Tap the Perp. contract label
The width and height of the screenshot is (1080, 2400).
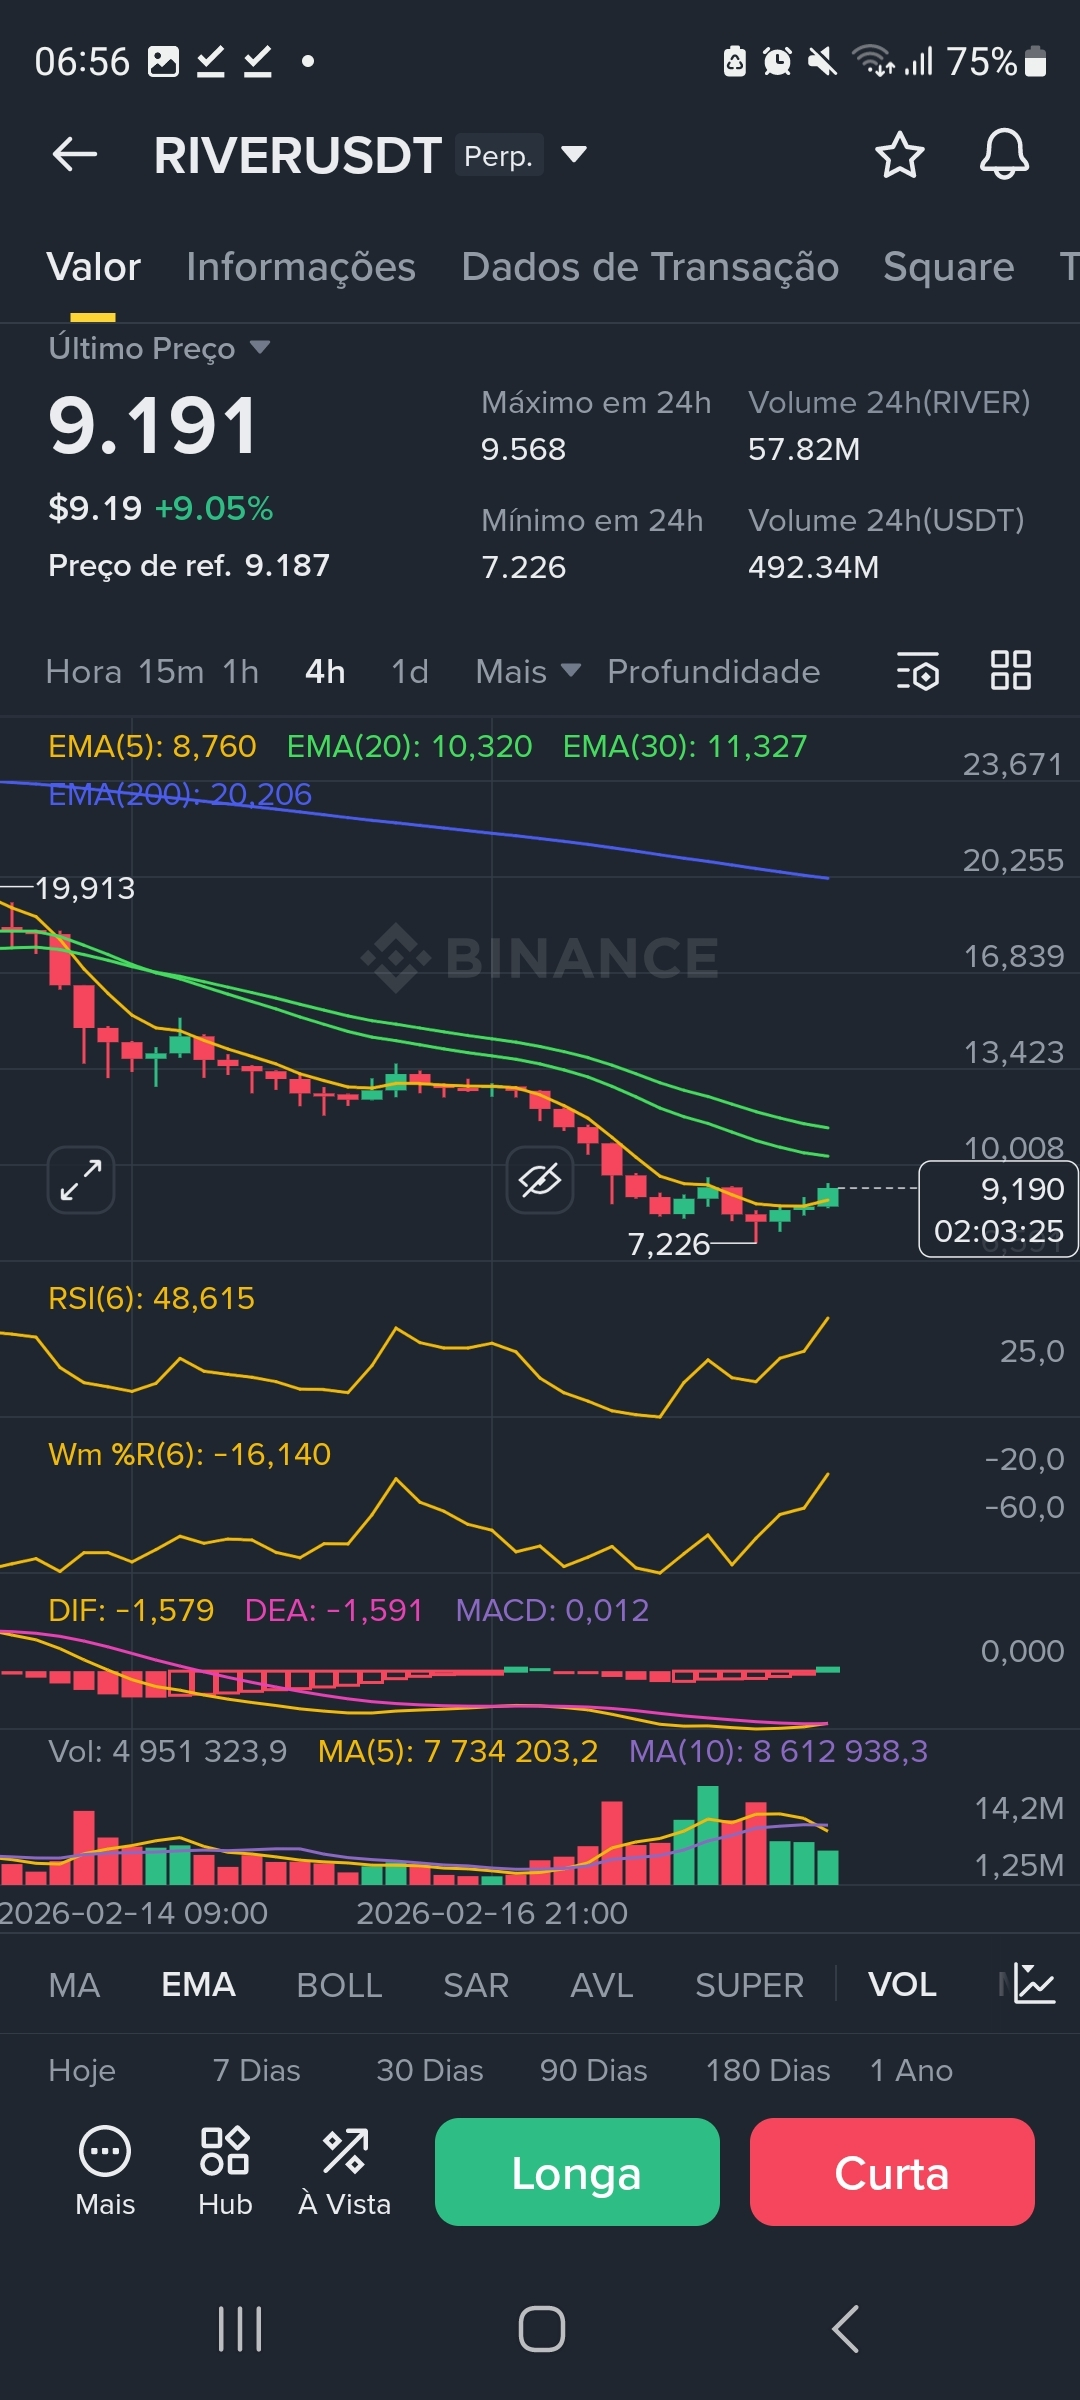(x=499, y=155)
